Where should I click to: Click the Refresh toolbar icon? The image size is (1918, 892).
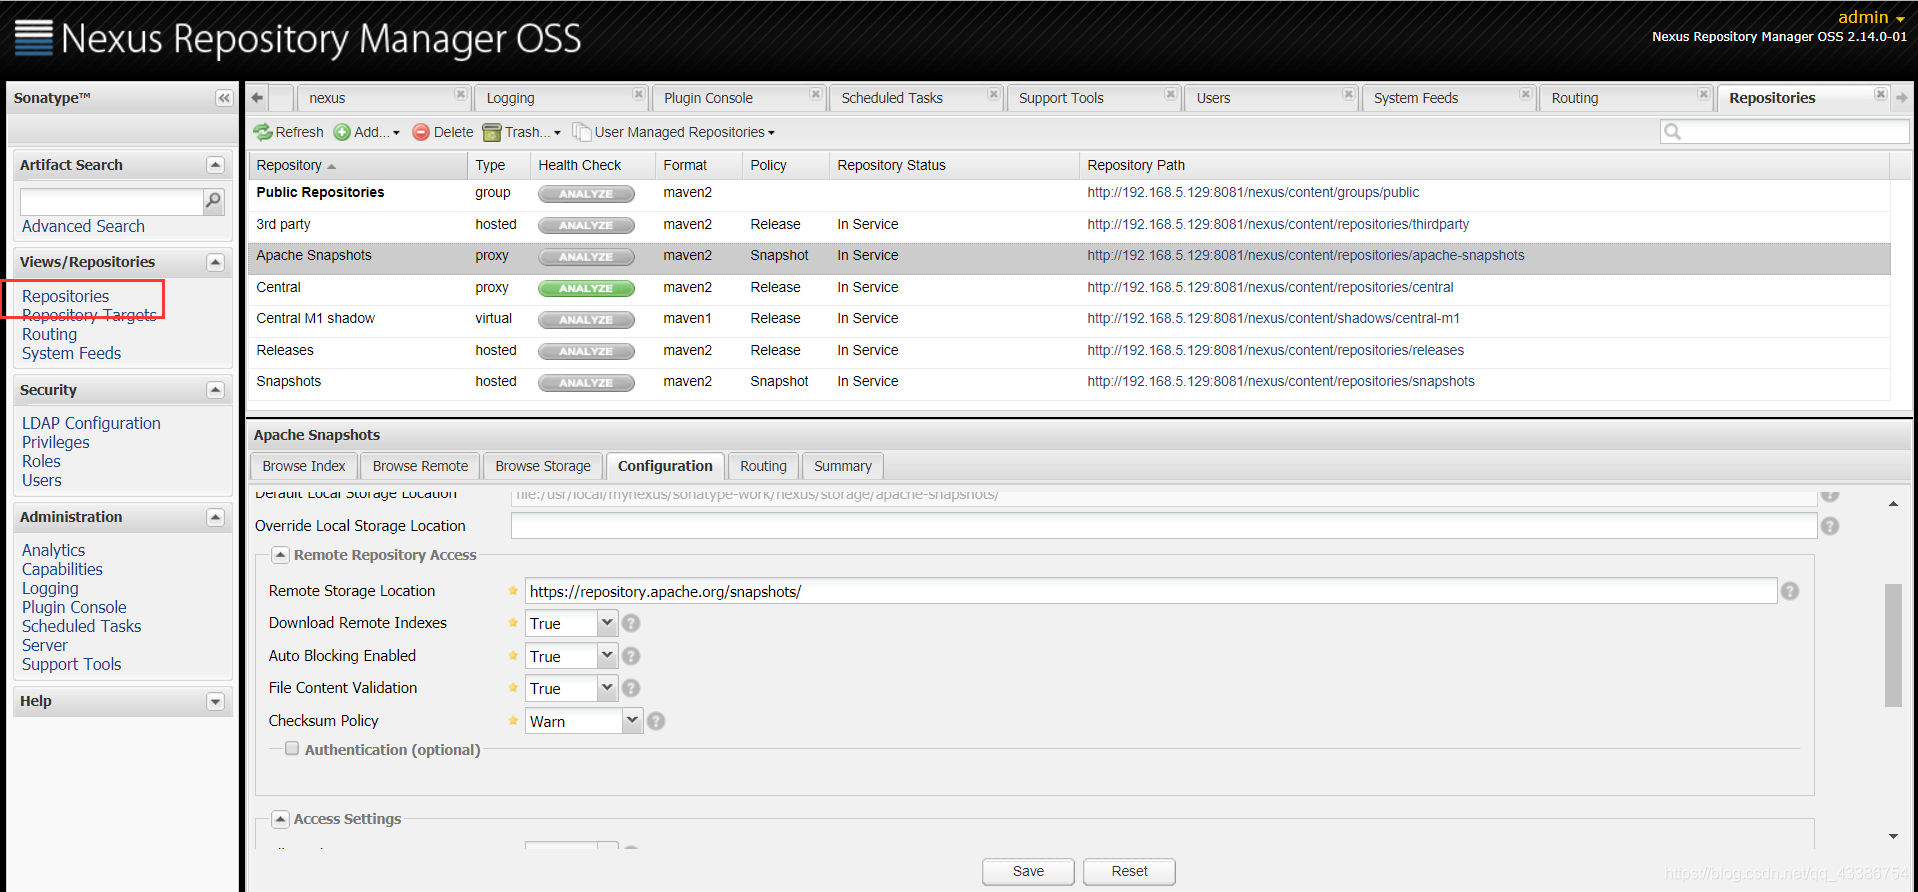[x=263, y=132]
